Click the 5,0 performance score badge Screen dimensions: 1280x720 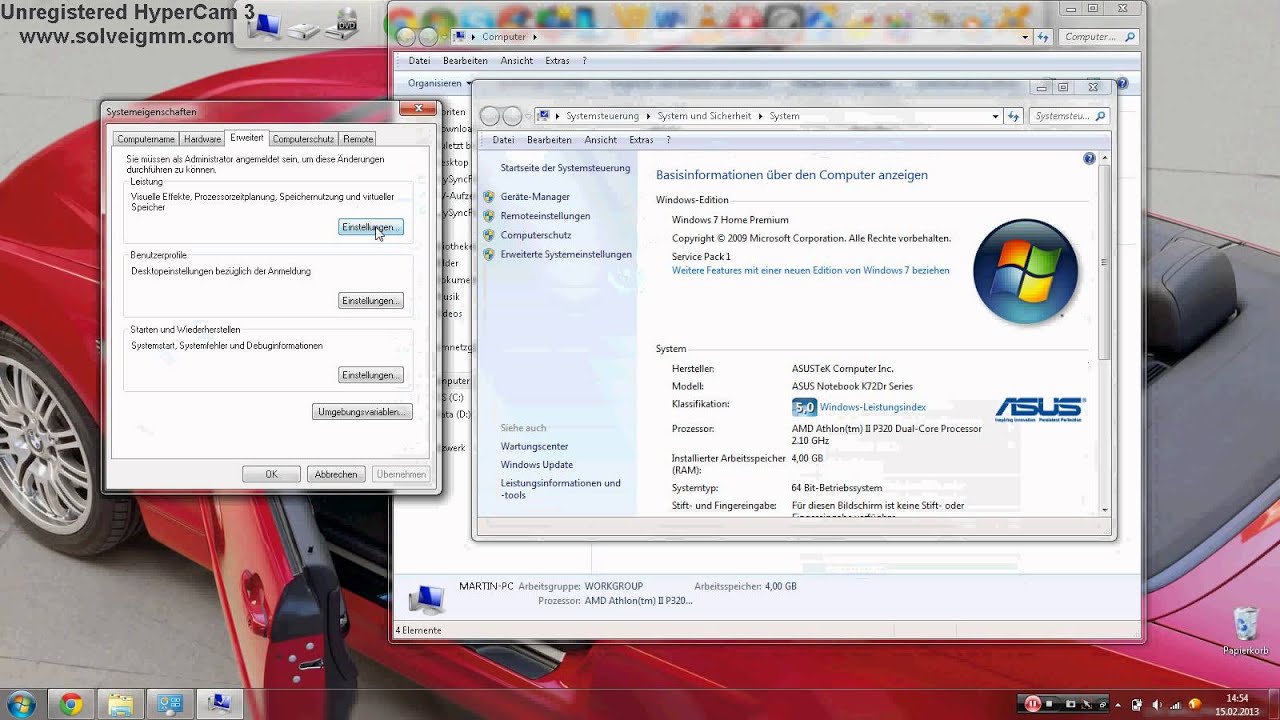(804, 407)
